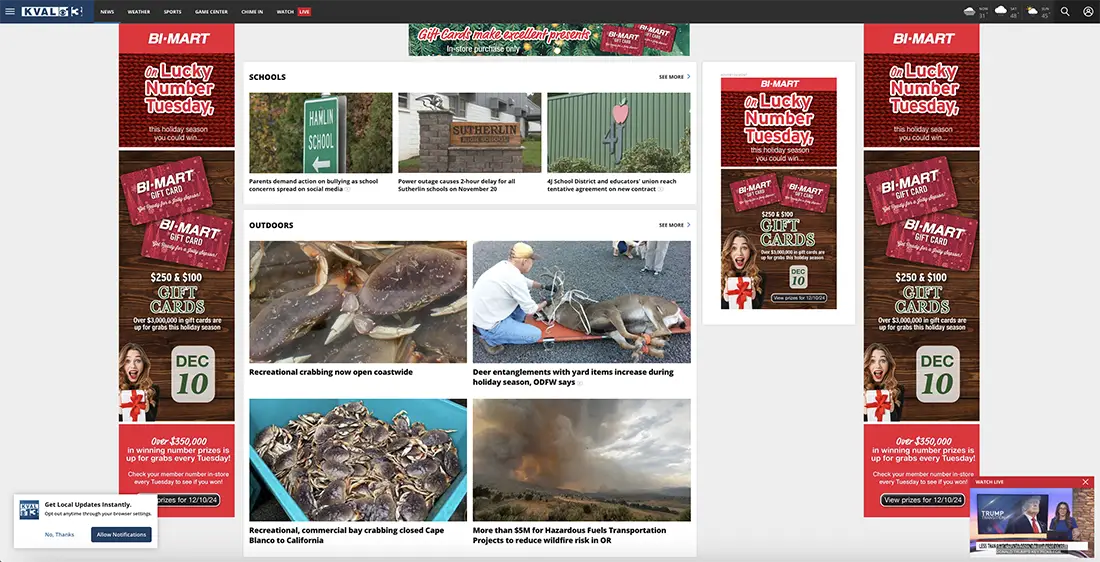Click the right sidebar Bi-Mart skyscraper ad
Image resolution: width=1100 pixels, height=562 pixels.
pos(922,270)
